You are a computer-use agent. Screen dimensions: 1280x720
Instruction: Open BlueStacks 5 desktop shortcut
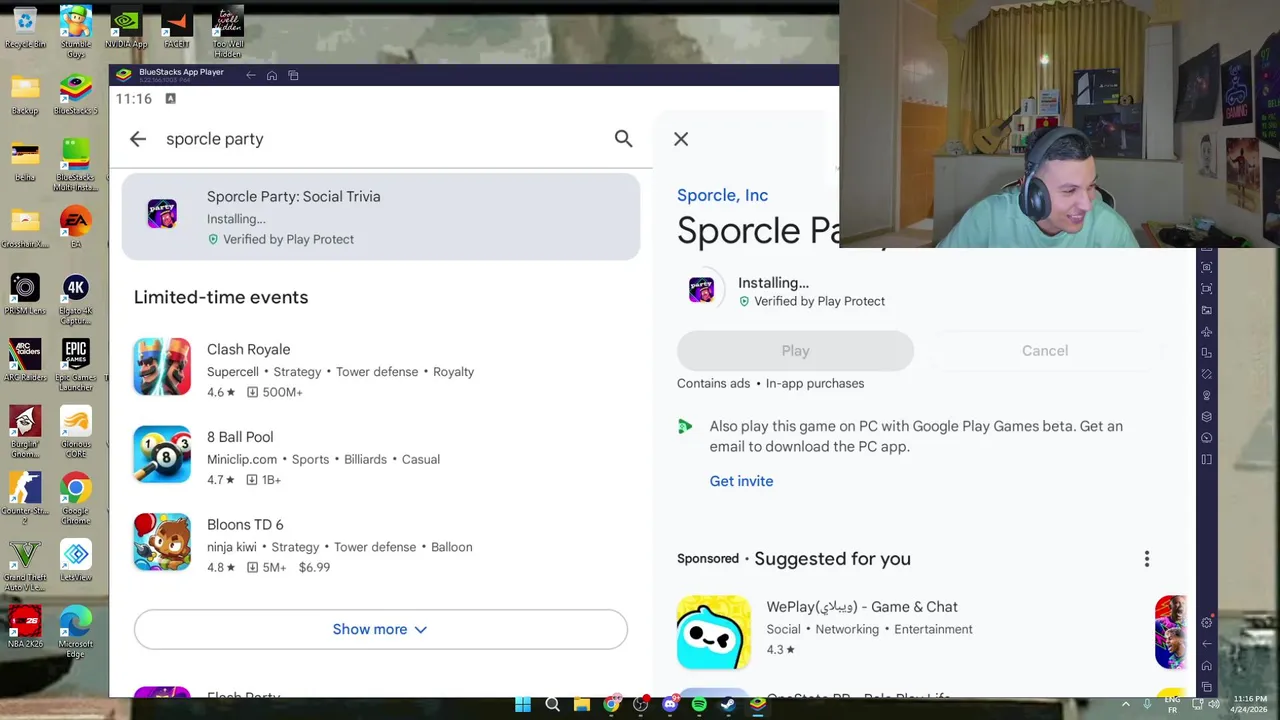pos(76,95)
